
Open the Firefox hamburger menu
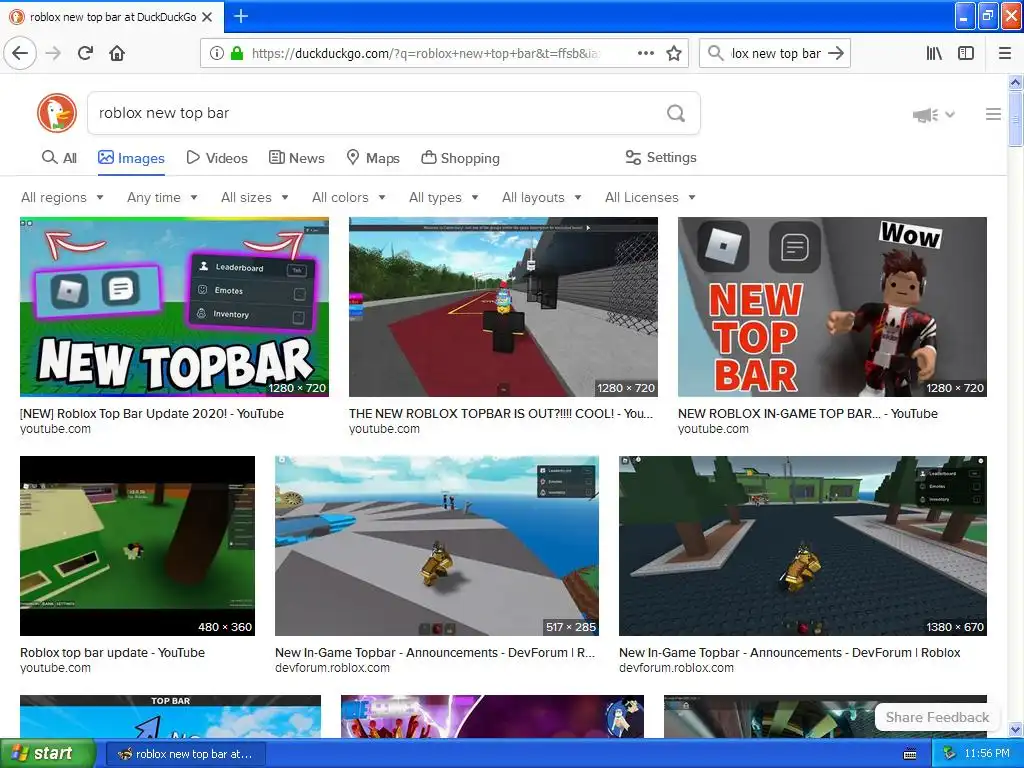[x=1004, y=53]
